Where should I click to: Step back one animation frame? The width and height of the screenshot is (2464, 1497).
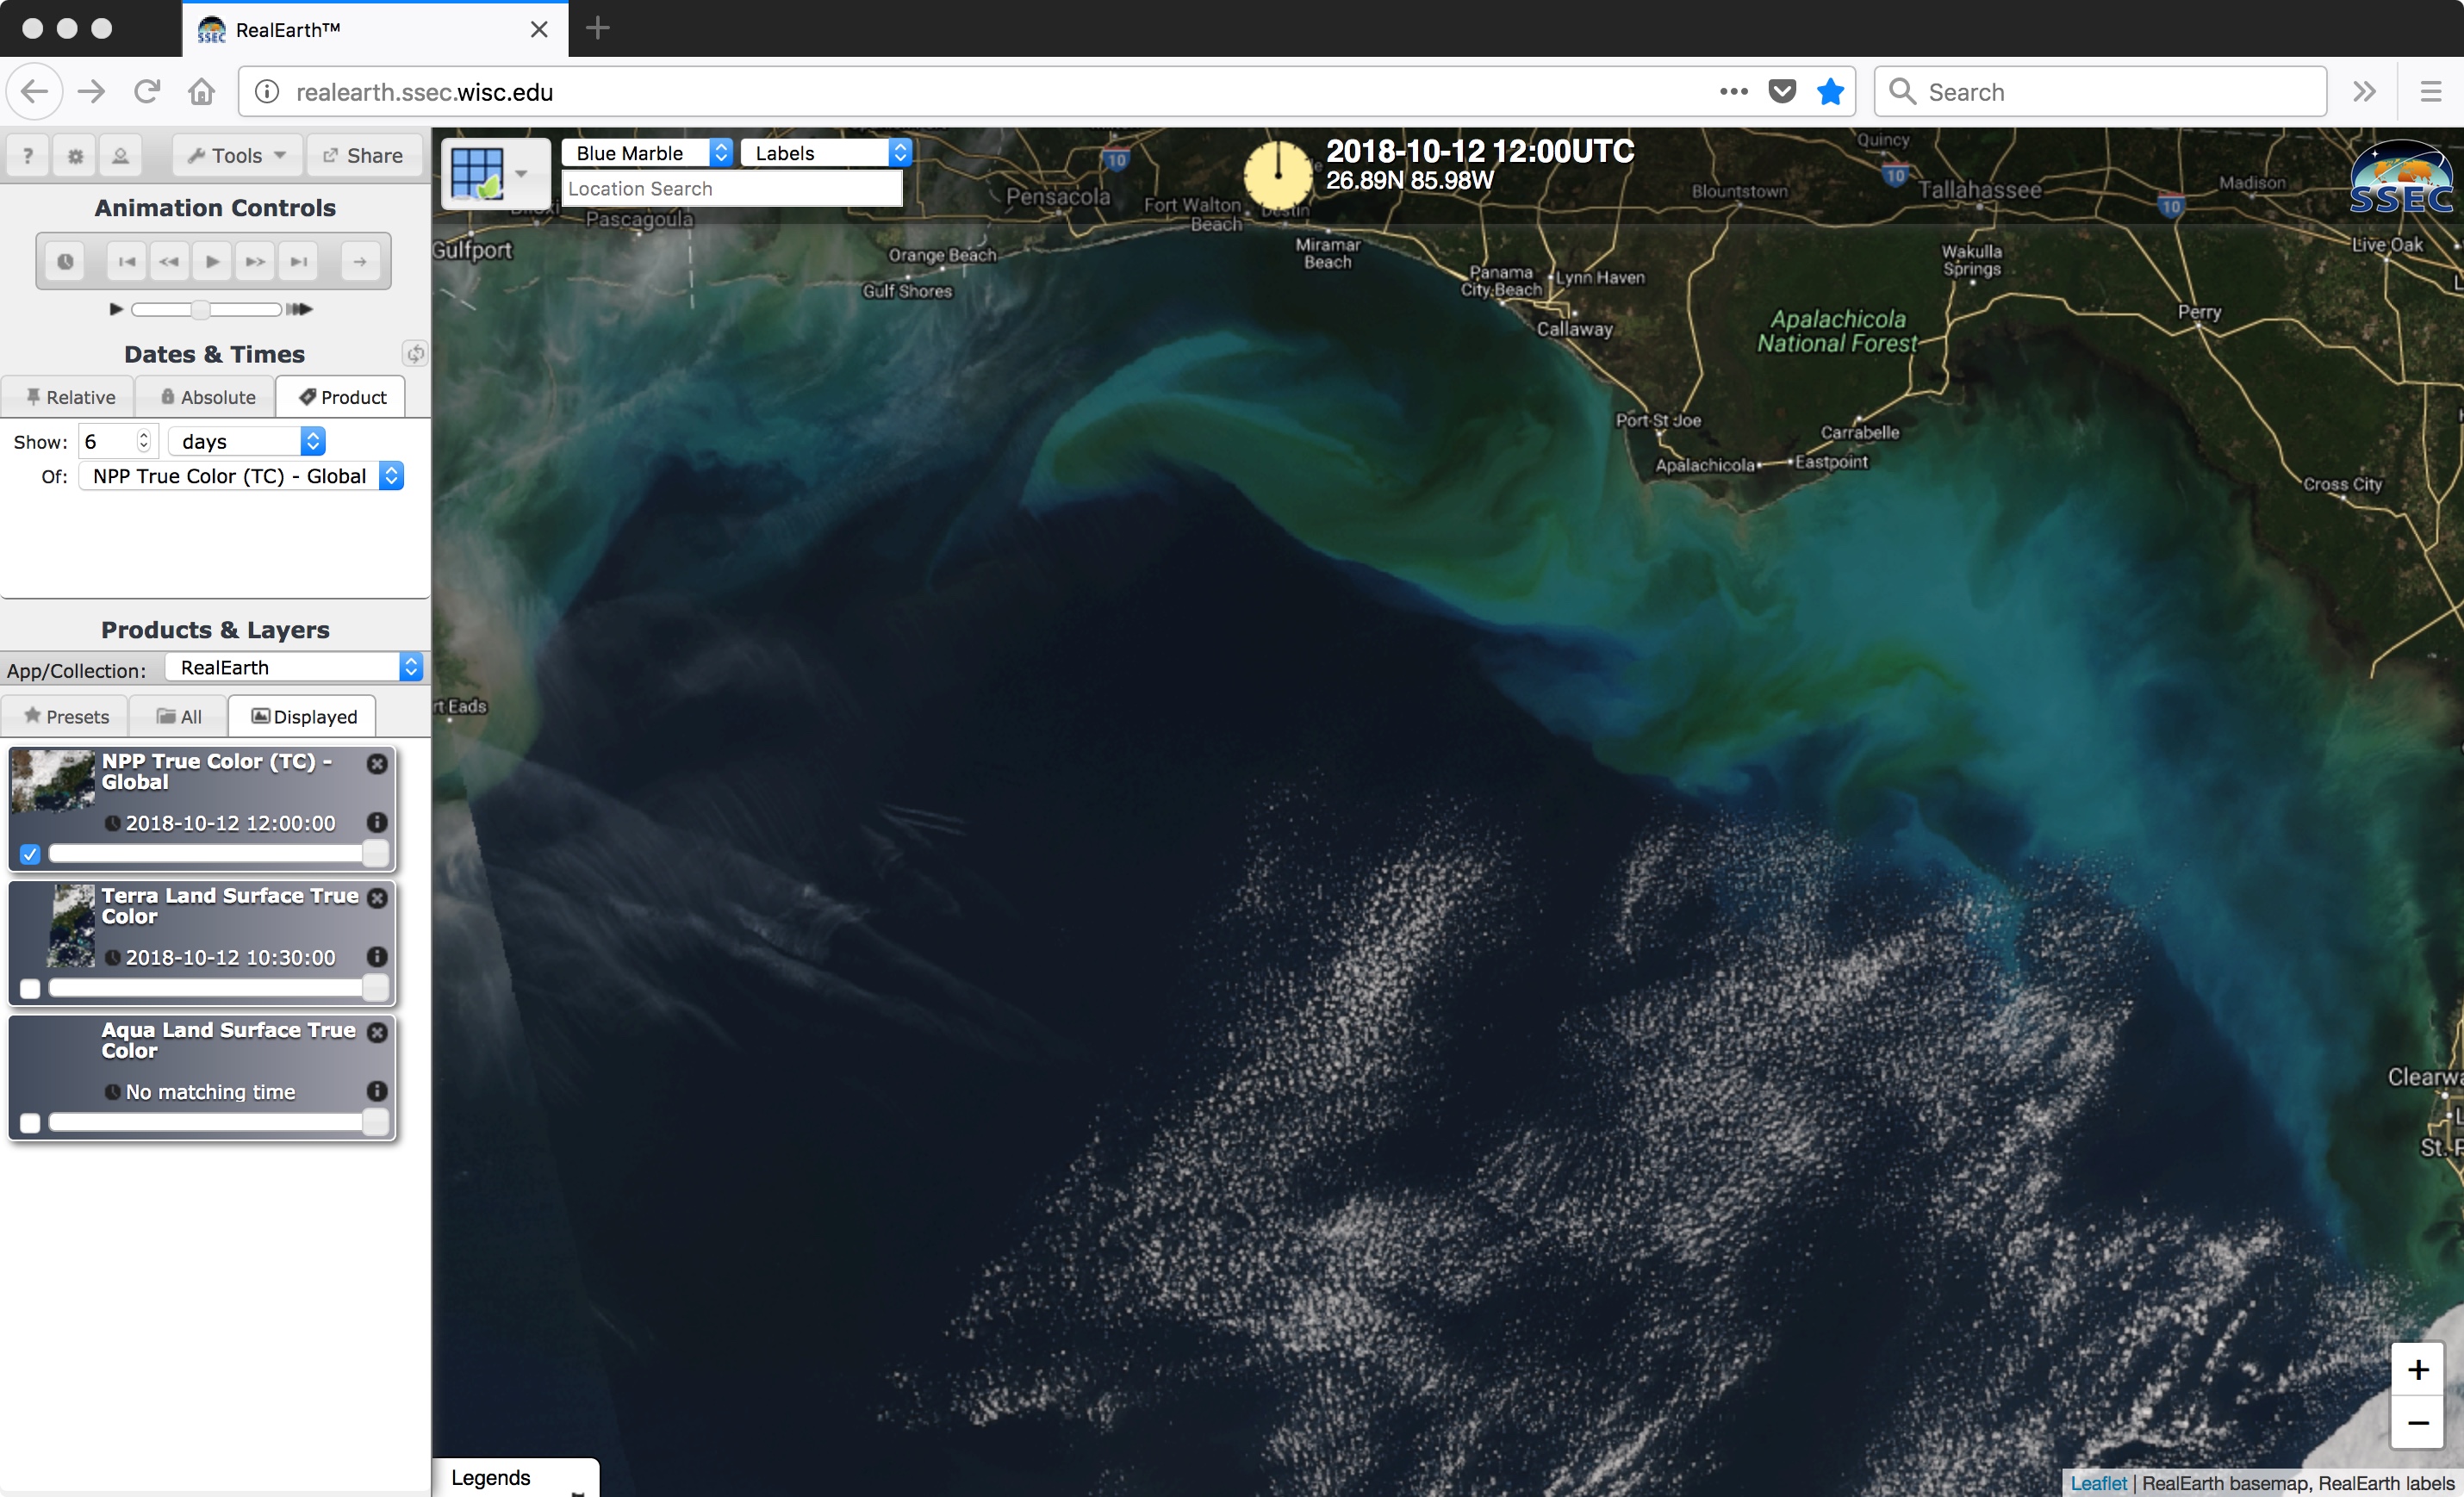pyautogui.click(x=169, y=262)
